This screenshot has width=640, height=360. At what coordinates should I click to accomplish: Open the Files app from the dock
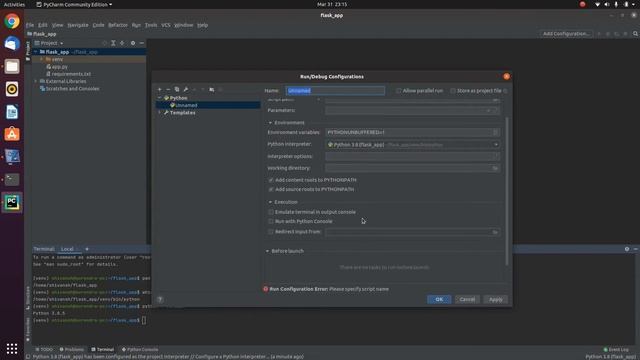(x=12, y=66)
